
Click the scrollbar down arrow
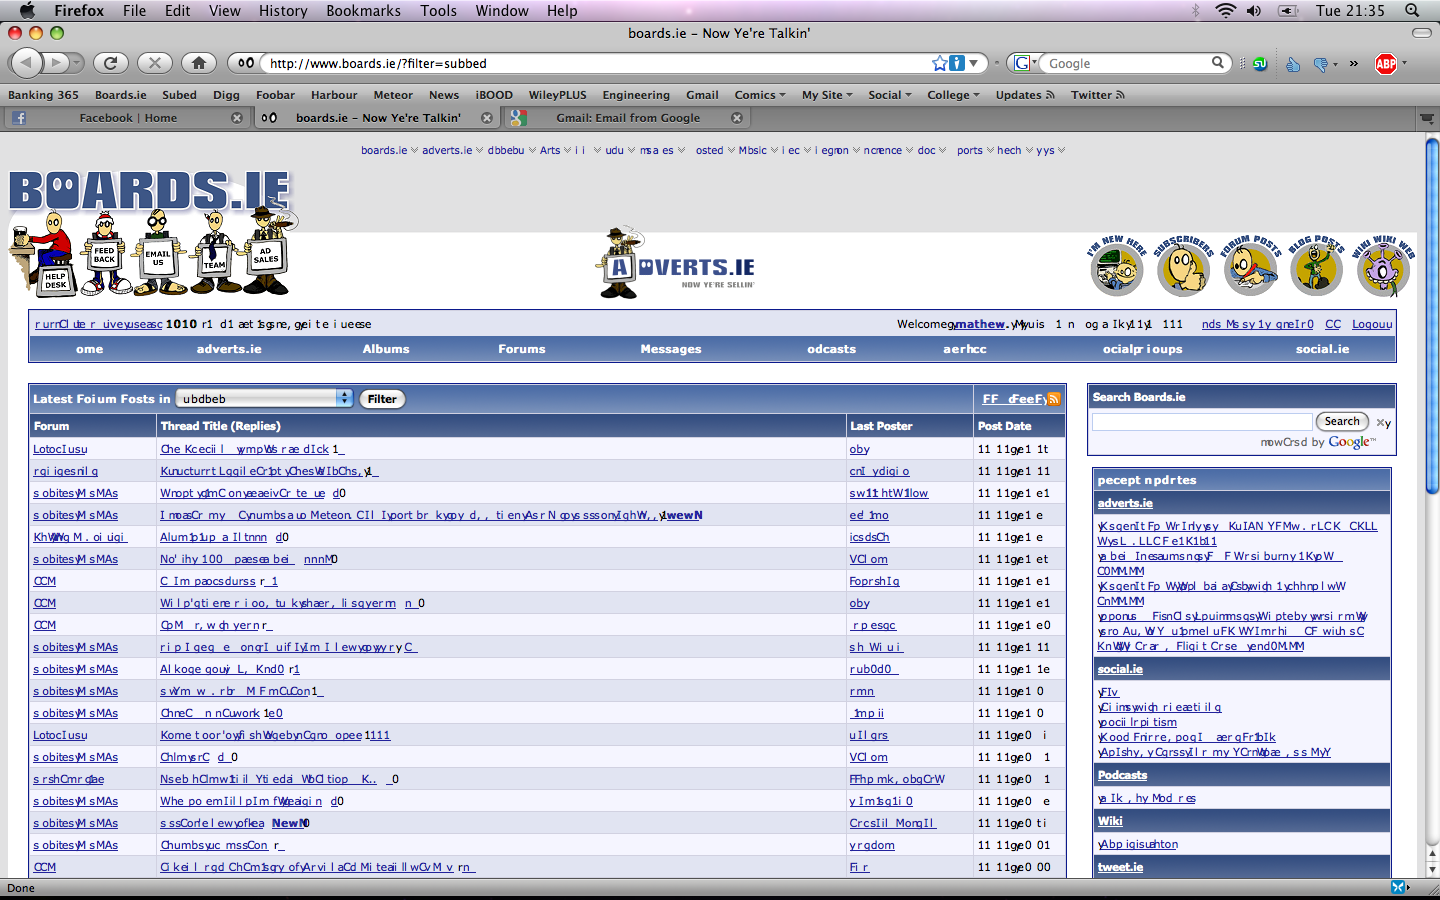tap(1432, 870)
